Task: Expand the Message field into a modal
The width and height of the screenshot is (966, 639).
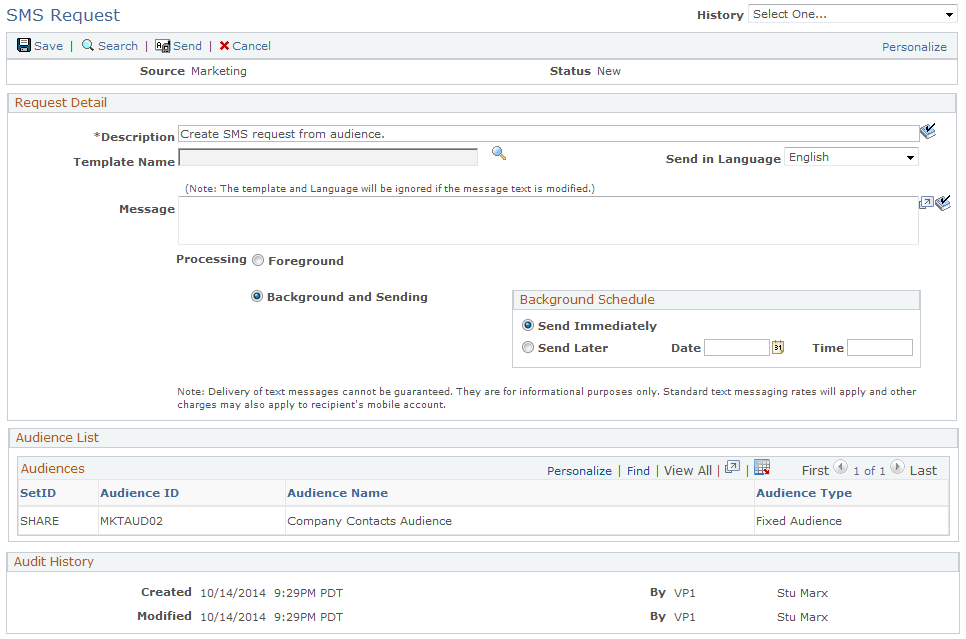Action: 926,202
